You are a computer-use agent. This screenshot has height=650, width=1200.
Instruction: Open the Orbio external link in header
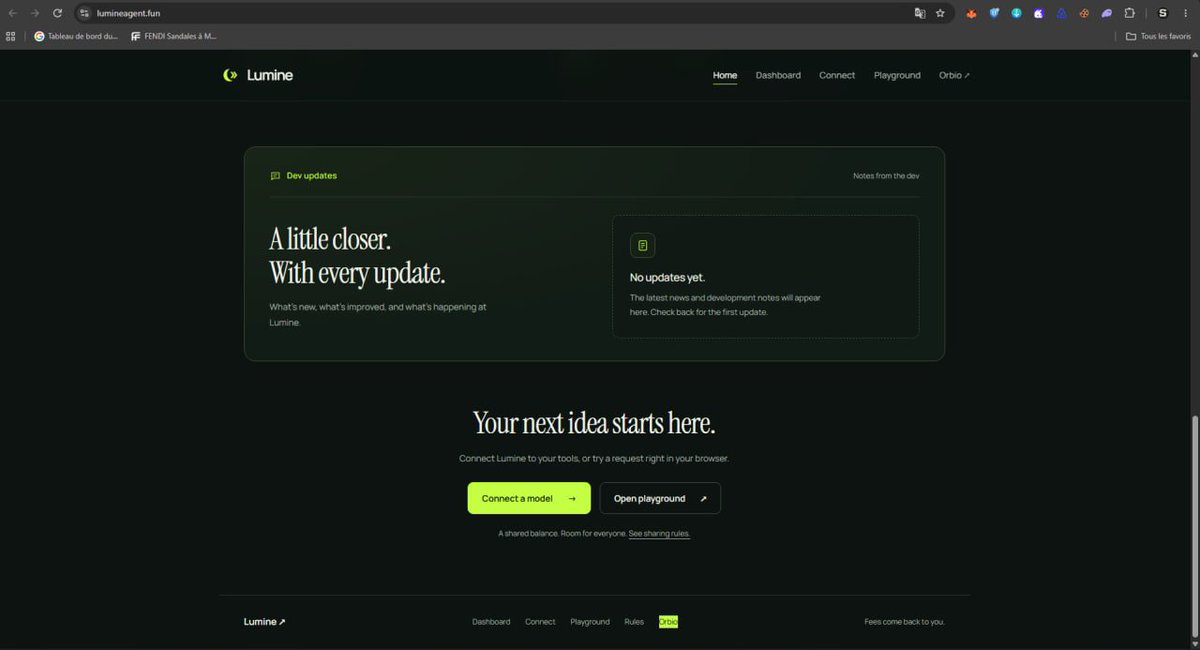coord(954,75)
